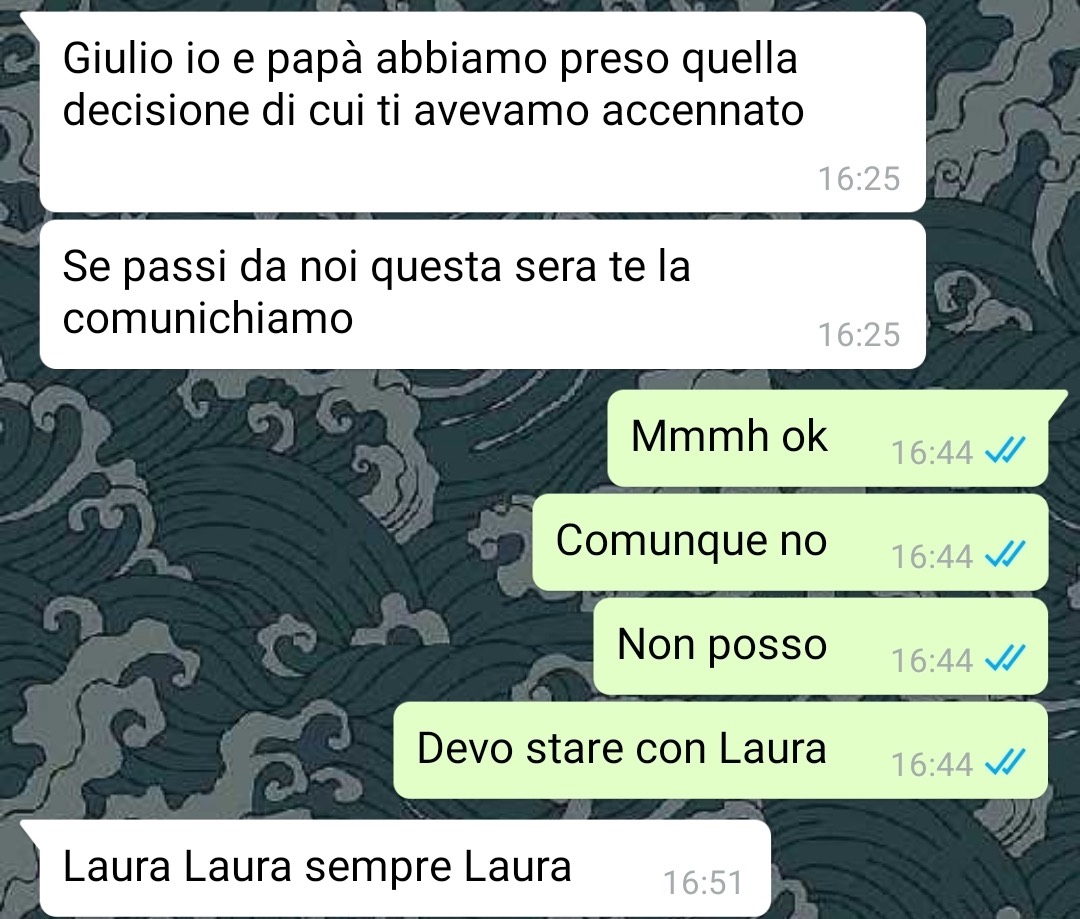The height and width of the screenshot is (919, 1080).
Task: Tap the "Mmmh ok" sent message text
Action: click(729, 436)
